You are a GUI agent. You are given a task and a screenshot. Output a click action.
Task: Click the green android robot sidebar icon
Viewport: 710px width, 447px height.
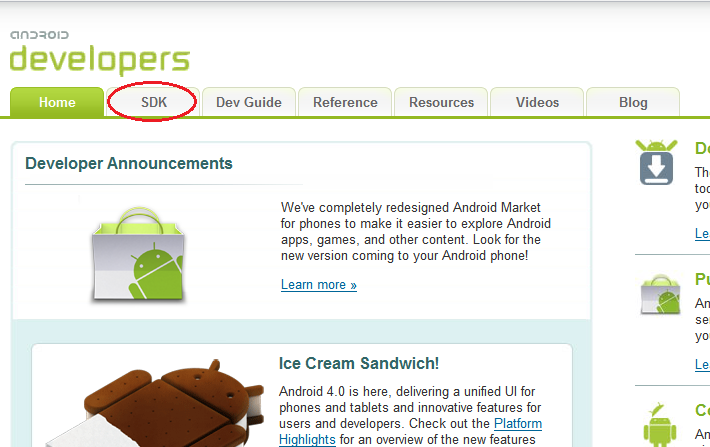click(660, 425)
